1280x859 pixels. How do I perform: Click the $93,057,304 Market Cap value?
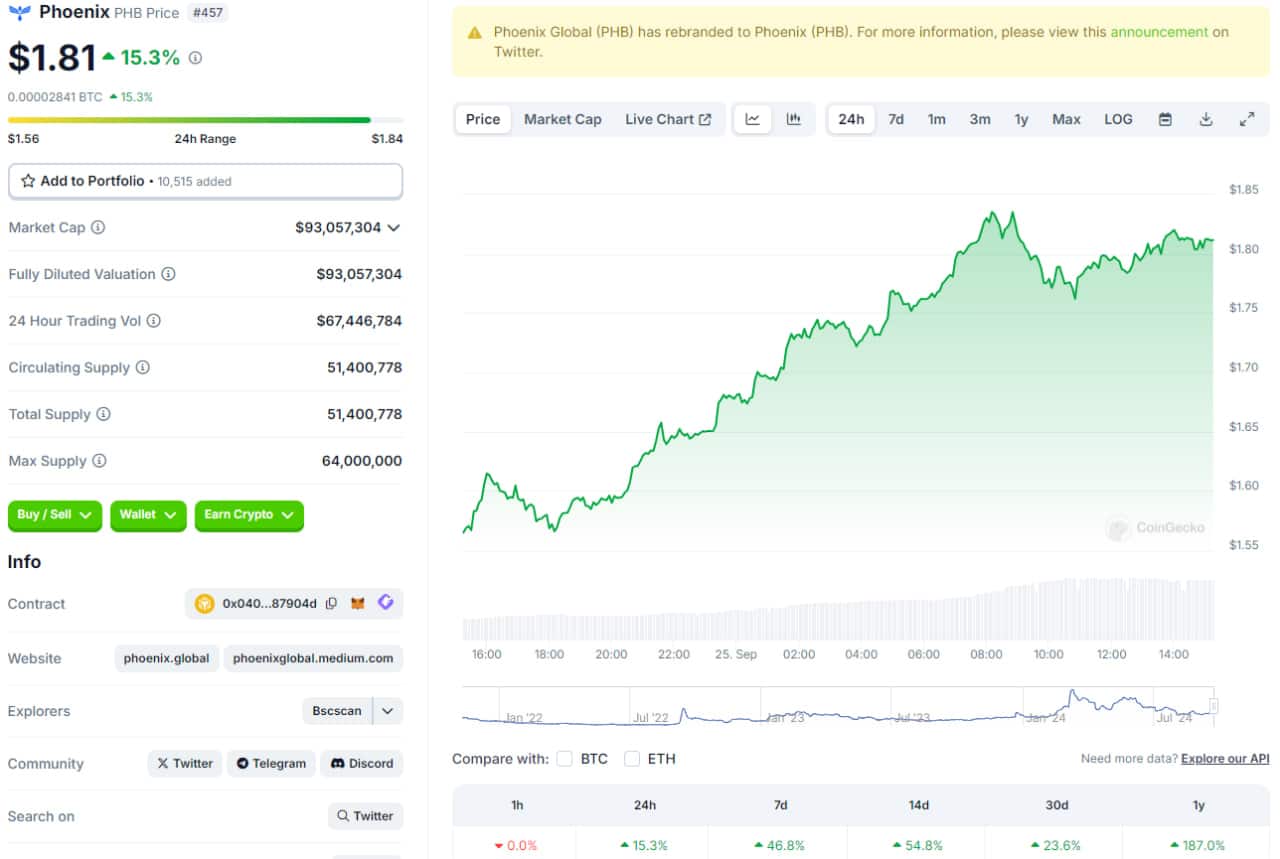338,228
